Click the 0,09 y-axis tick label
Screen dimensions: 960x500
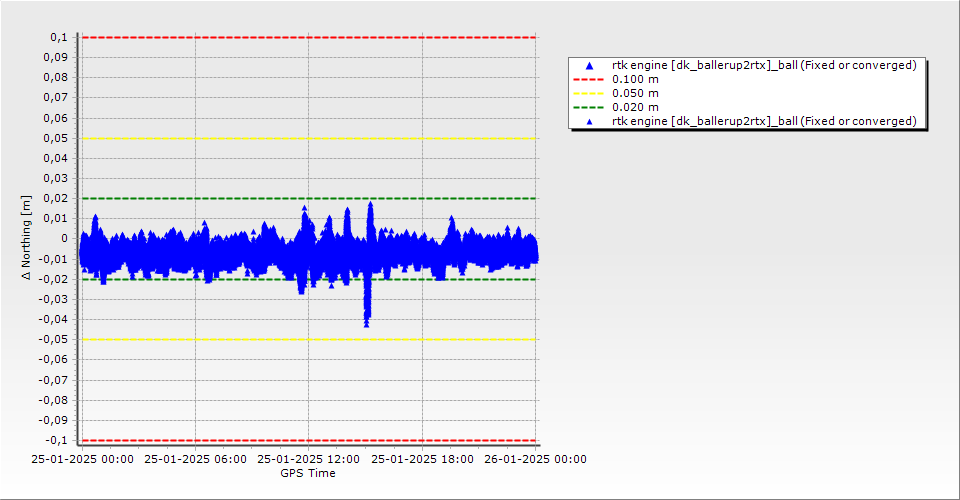coord(56,58)
